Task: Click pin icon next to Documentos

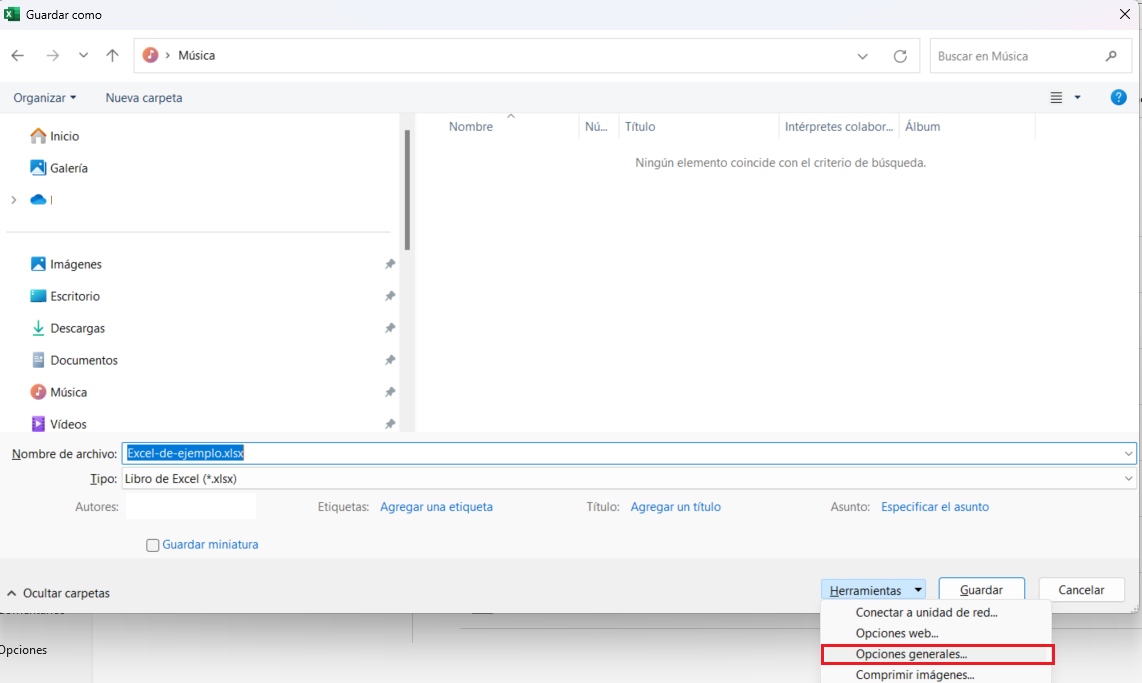Action: pos(390,360)
